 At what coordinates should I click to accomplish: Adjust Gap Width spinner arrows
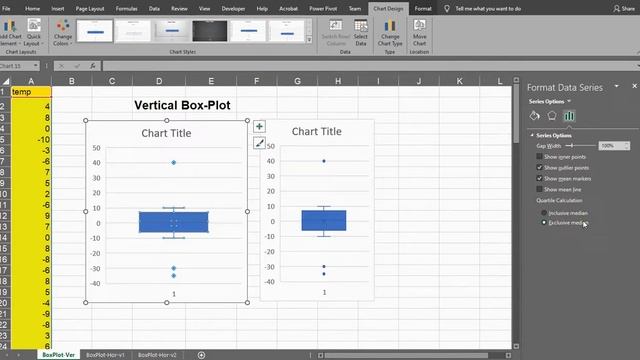tap(627, 146)
